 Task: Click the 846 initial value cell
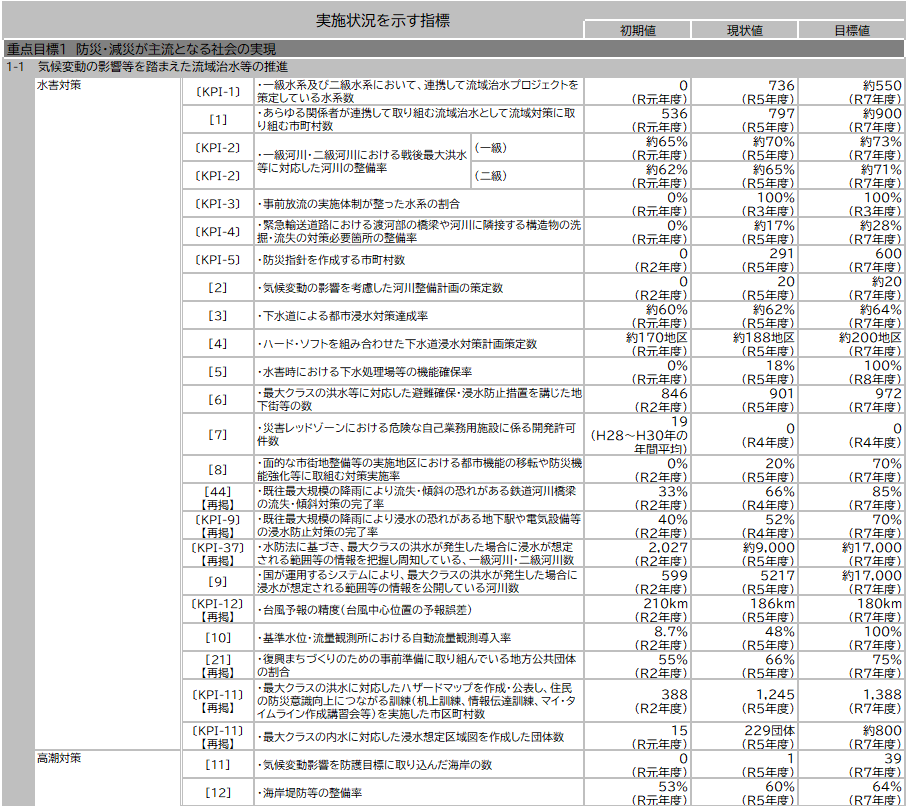(637, 400)
